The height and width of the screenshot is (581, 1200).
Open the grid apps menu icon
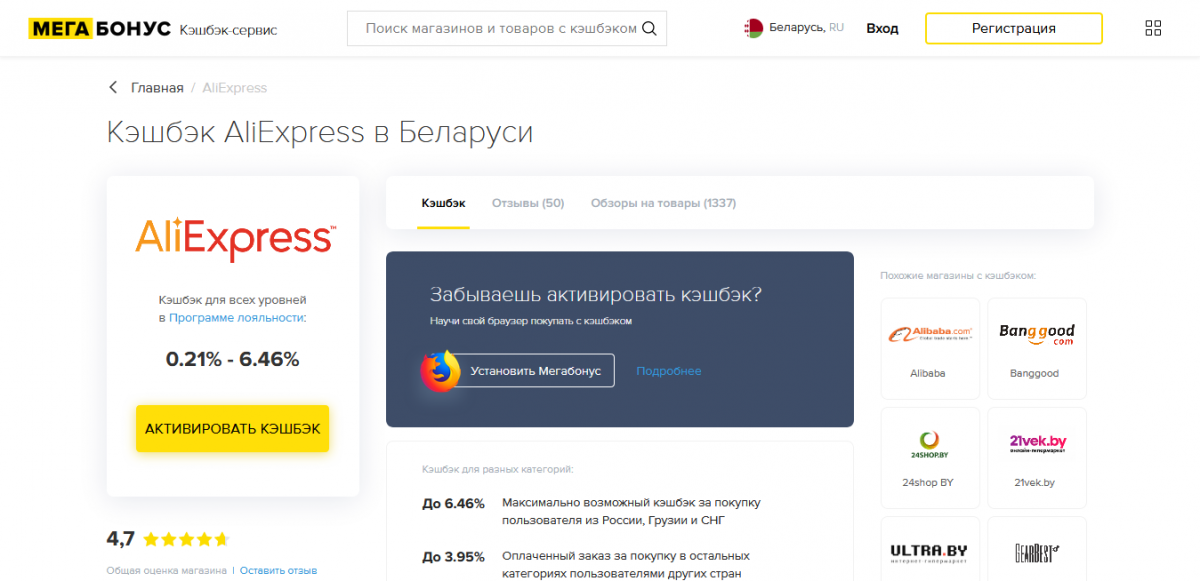1153,29
